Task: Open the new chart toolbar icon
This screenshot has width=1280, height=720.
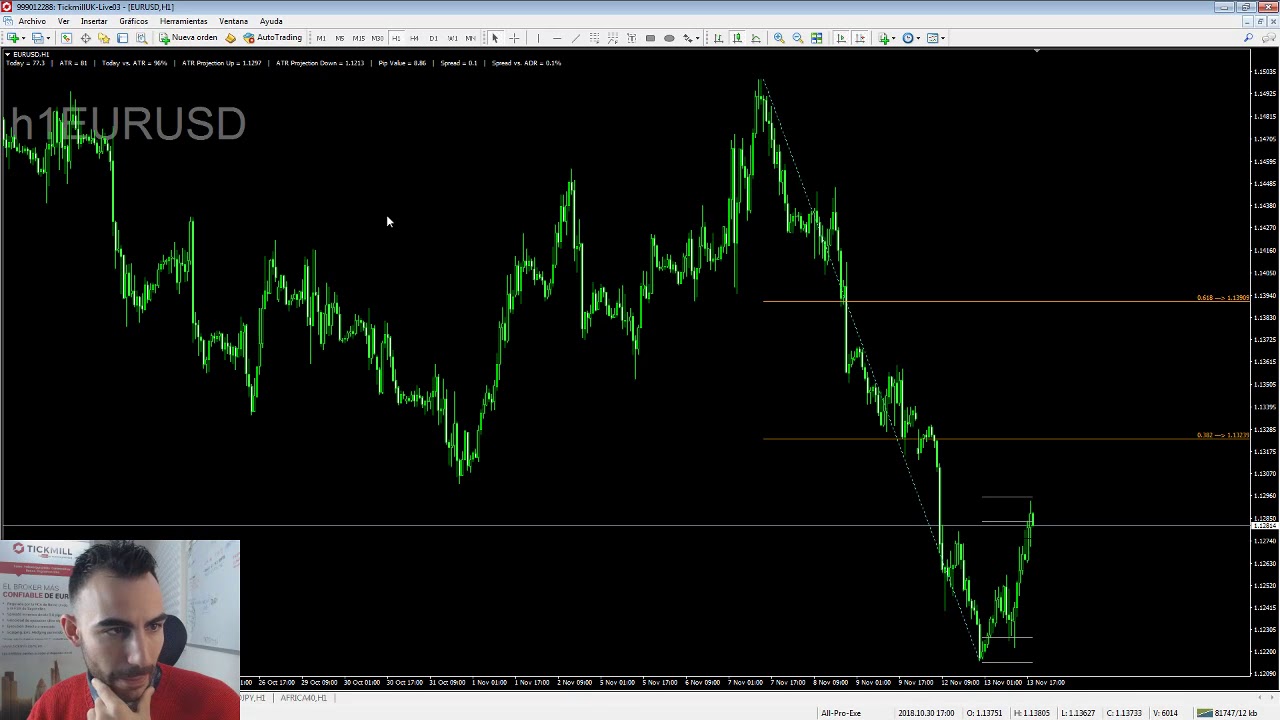Action: point(13,38)
